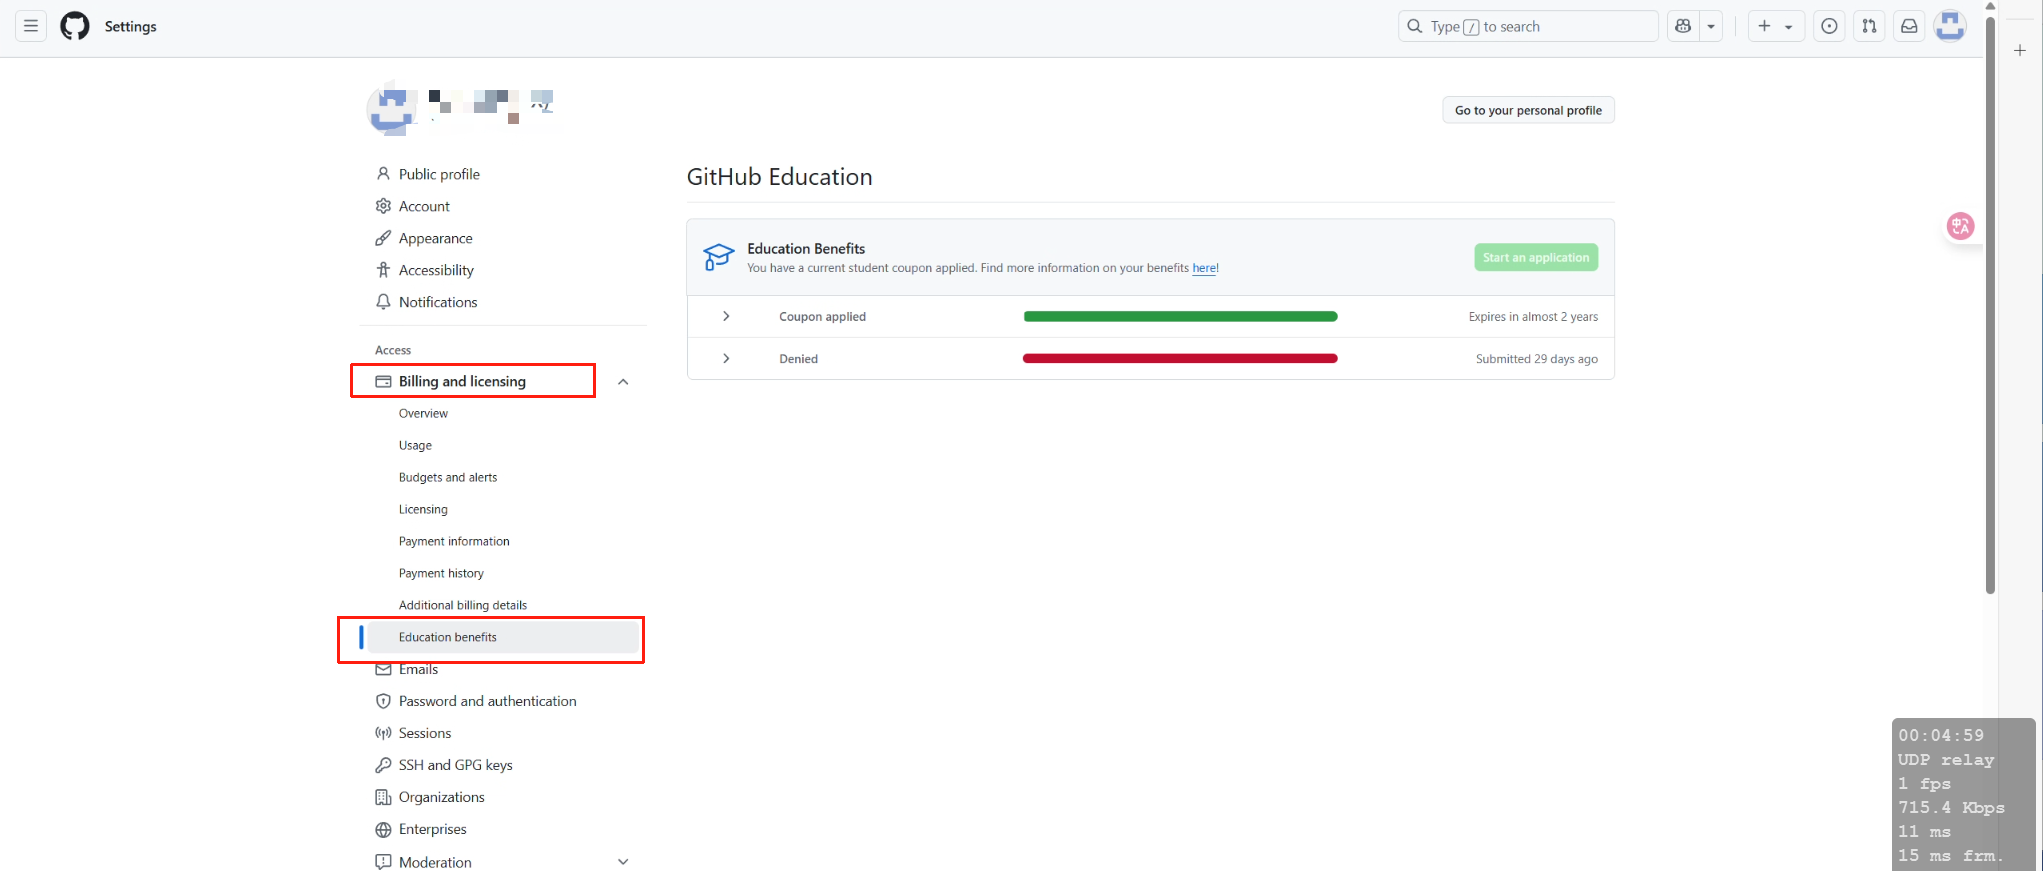Click 'Submitted 29 days ago' text
2043x871 pixels.
click(x=1537, y=359)
